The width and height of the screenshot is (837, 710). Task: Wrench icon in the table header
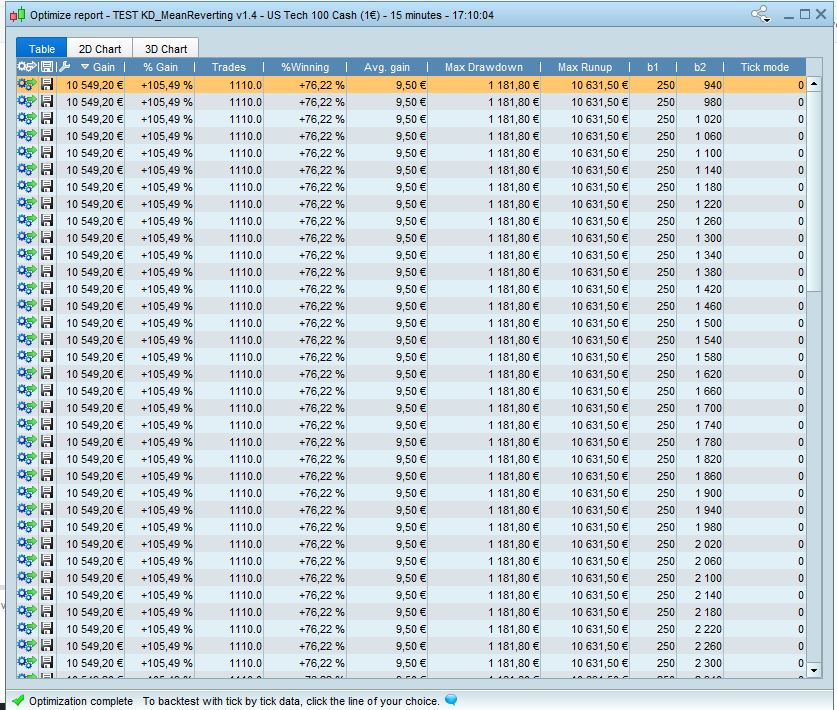(64, 67)
